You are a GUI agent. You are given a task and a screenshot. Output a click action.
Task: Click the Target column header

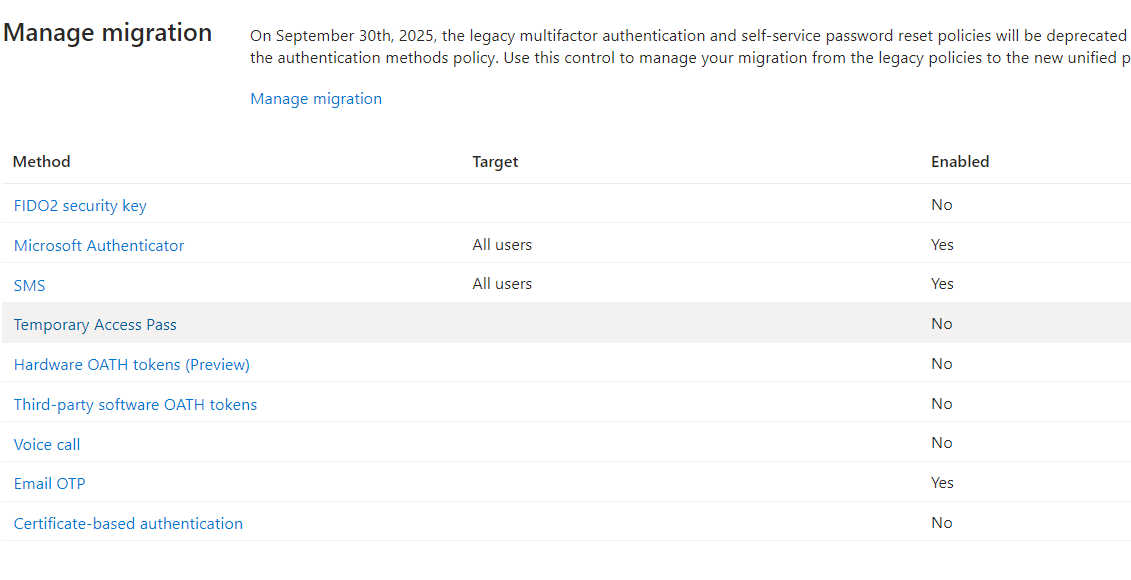[x=496, y=162]
